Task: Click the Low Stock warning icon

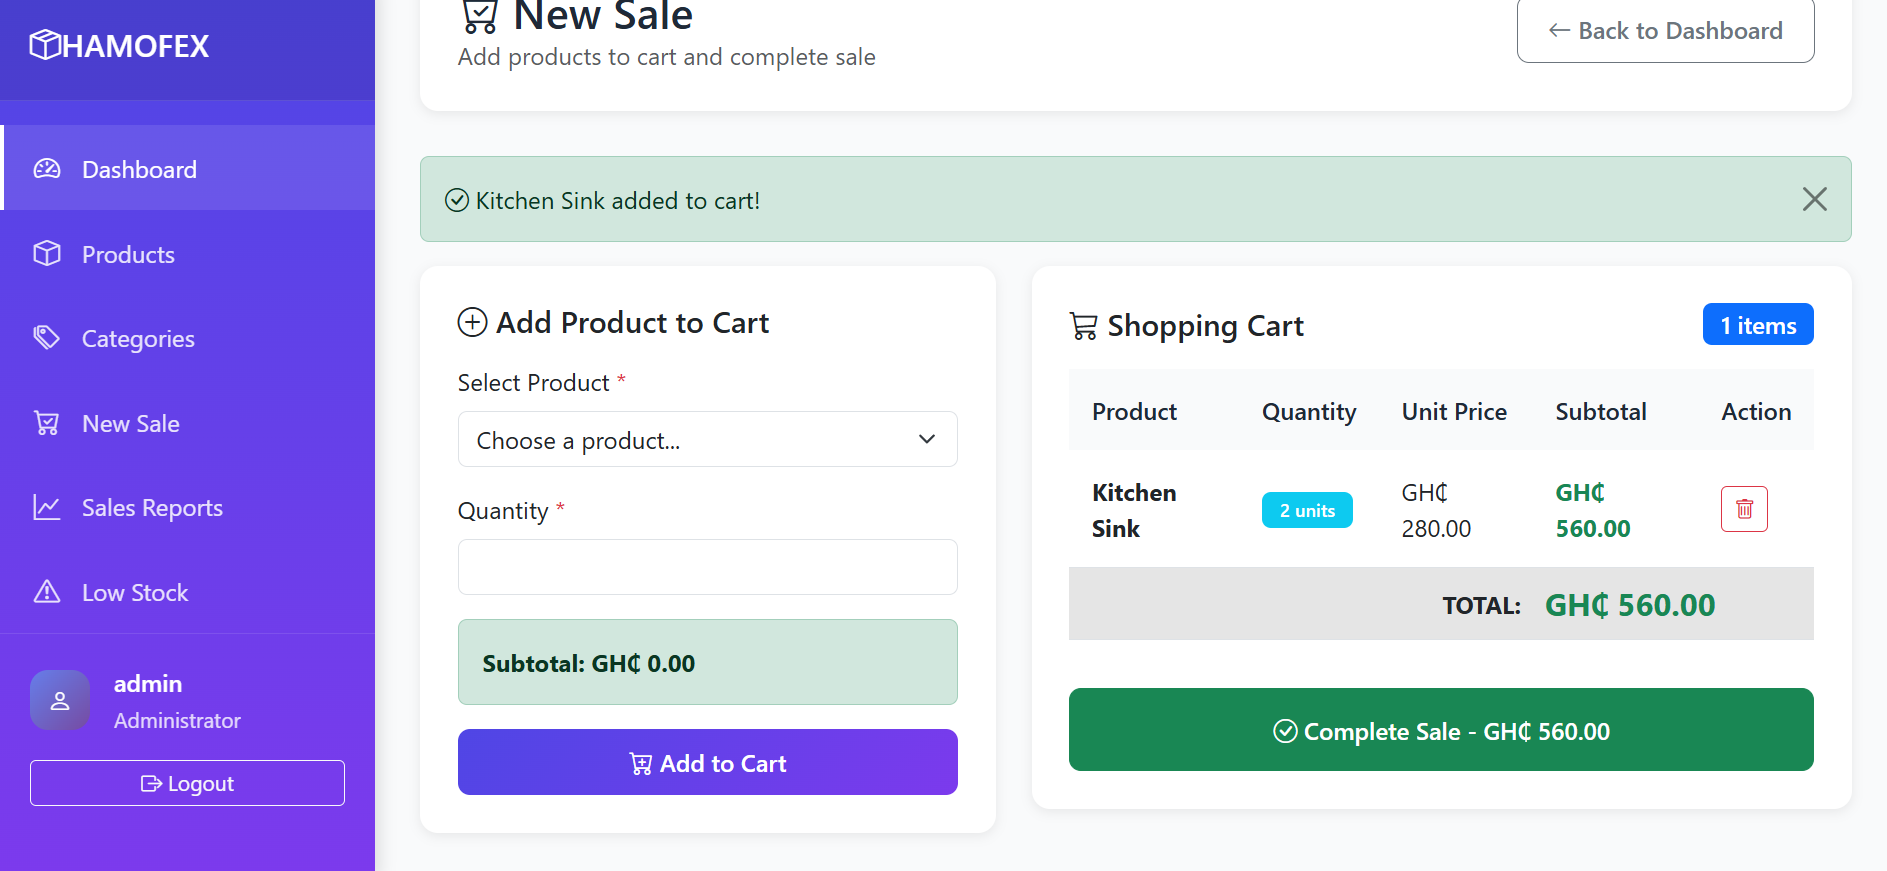Action: coord(47,592)
